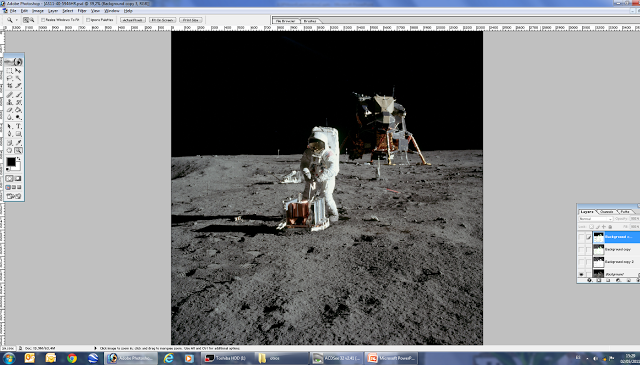The image size is (640, 365).
Task: Click Actual Pixels button
Action: pyautogui.click(x=133, y=20)
